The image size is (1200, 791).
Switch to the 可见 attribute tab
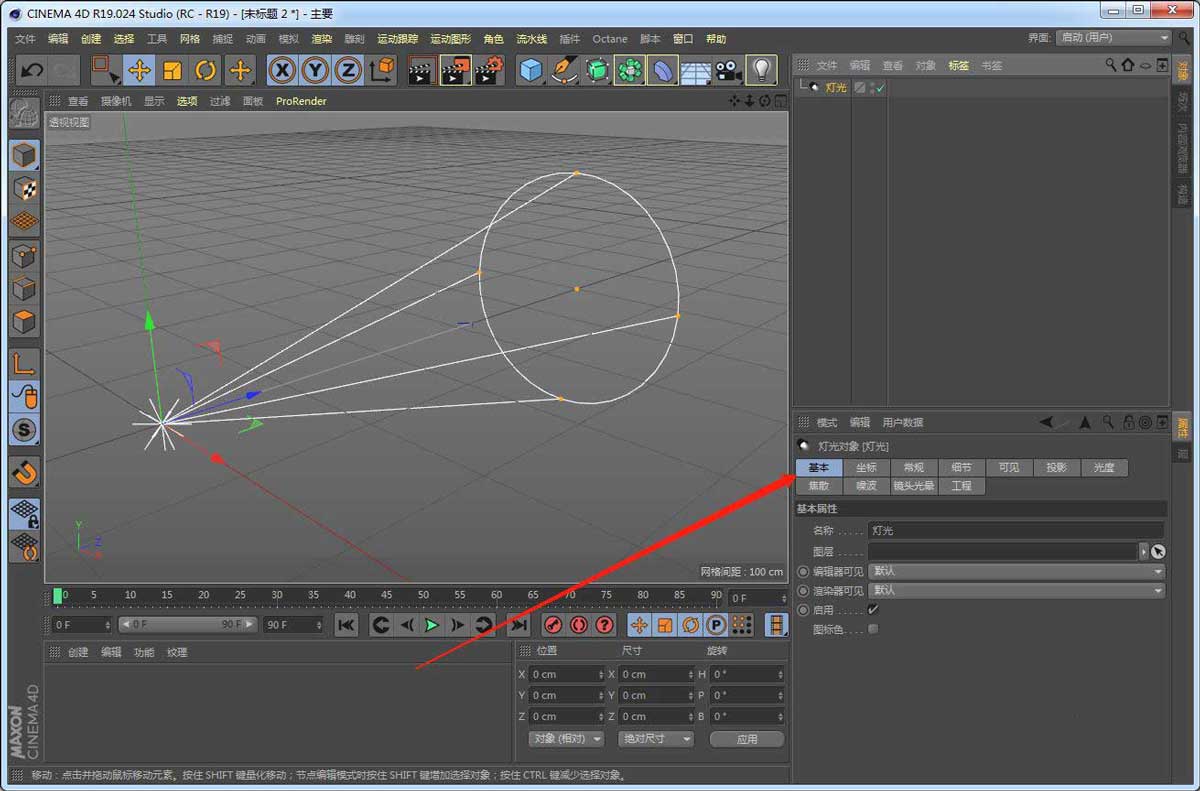[x=1009, y=467]
